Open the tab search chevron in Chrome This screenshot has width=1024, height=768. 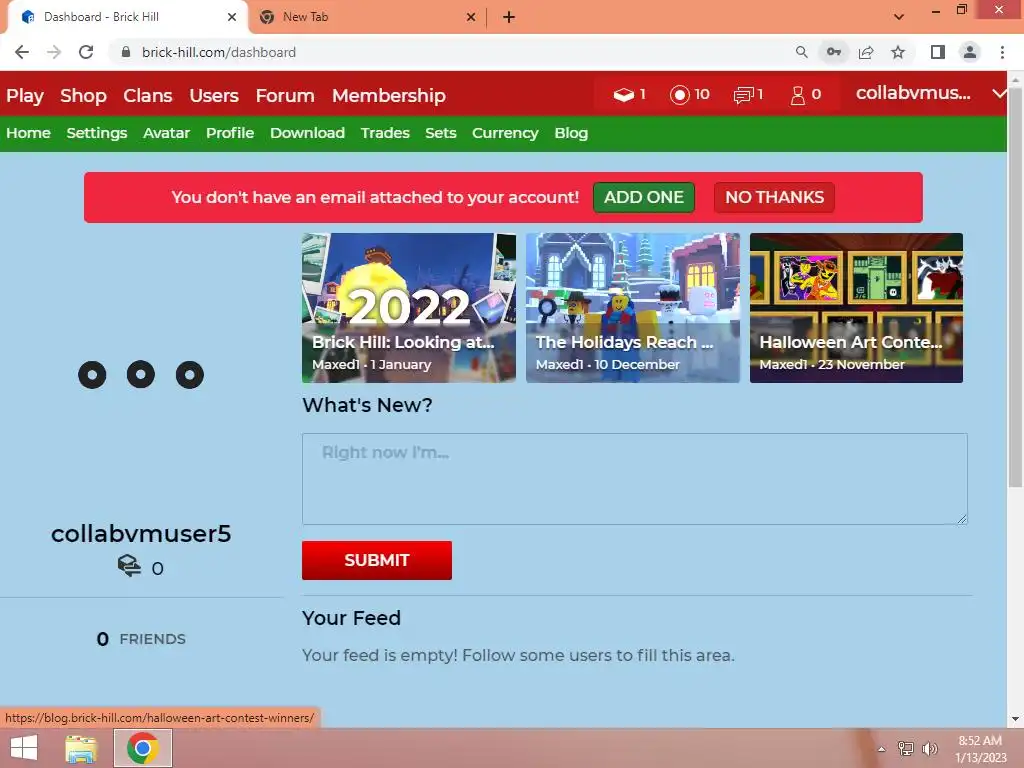(x=899, y=17)
